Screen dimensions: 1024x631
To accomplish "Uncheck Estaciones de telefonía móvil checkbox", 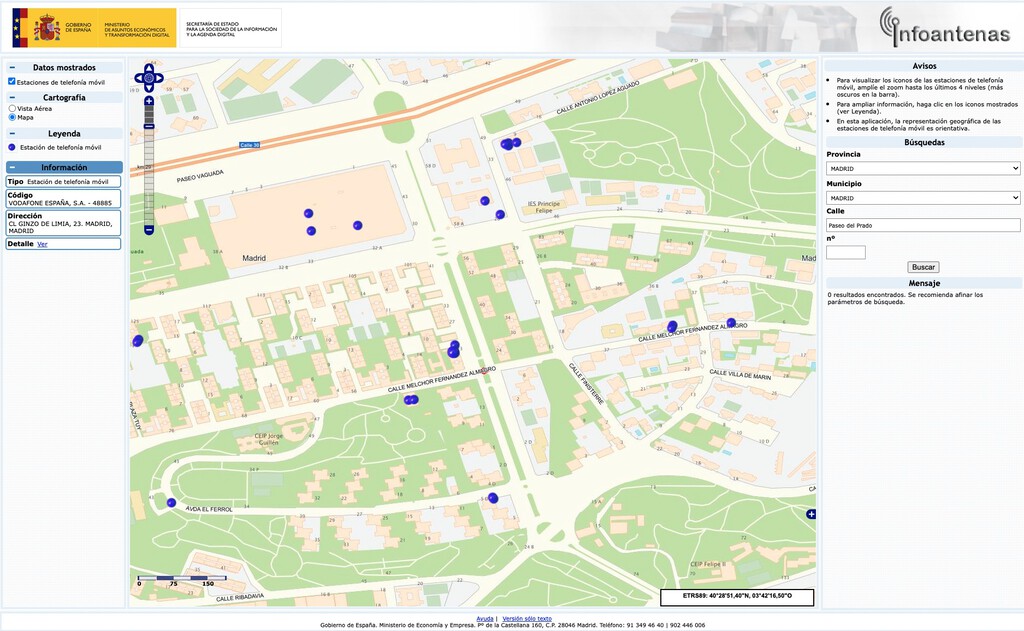I will pyautogui.click(x=12, y=82).
